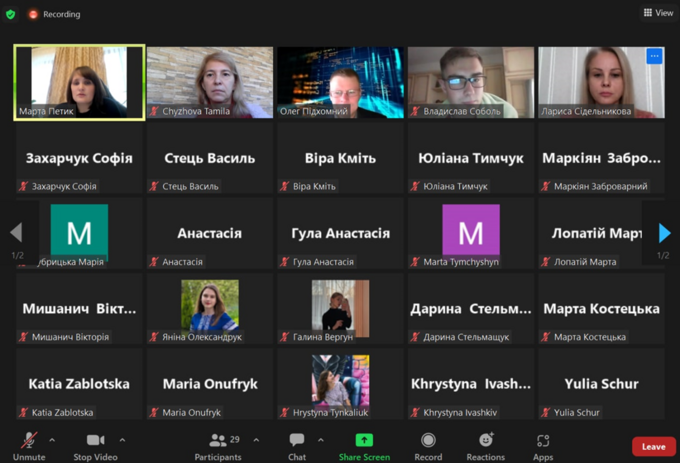680x463 pixels.
Task: Click the Мишанич Вікторія name label
Action: pos(70,337)
